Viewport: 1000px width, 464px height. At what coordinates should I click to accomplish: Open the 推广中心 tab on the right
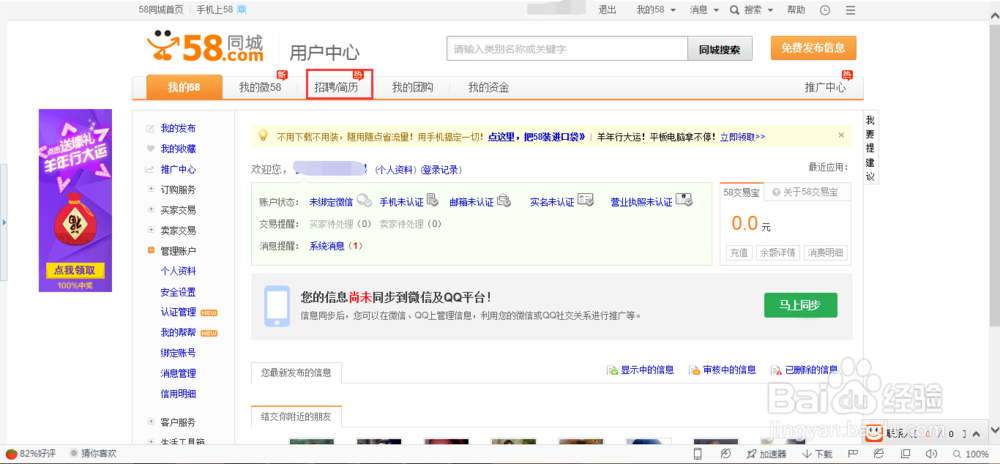[825, 87]
